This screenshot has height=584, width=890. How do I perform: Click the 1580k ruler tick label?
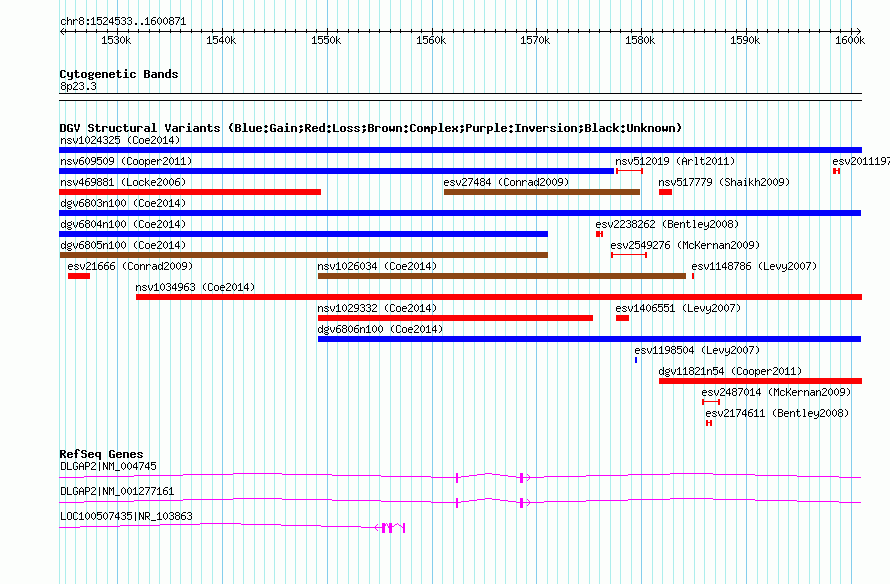640,40
